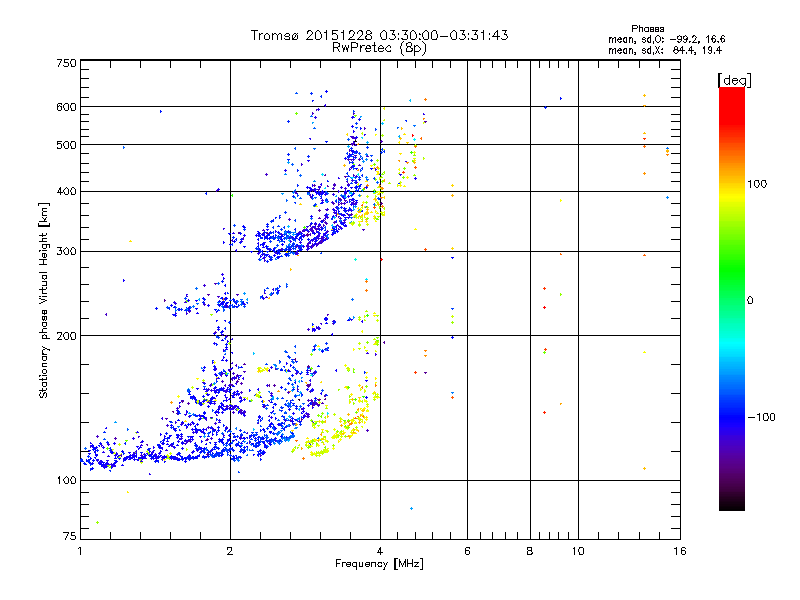Click the '200' y-axis tick label
800x600 pixels.
tap(66, 336)
